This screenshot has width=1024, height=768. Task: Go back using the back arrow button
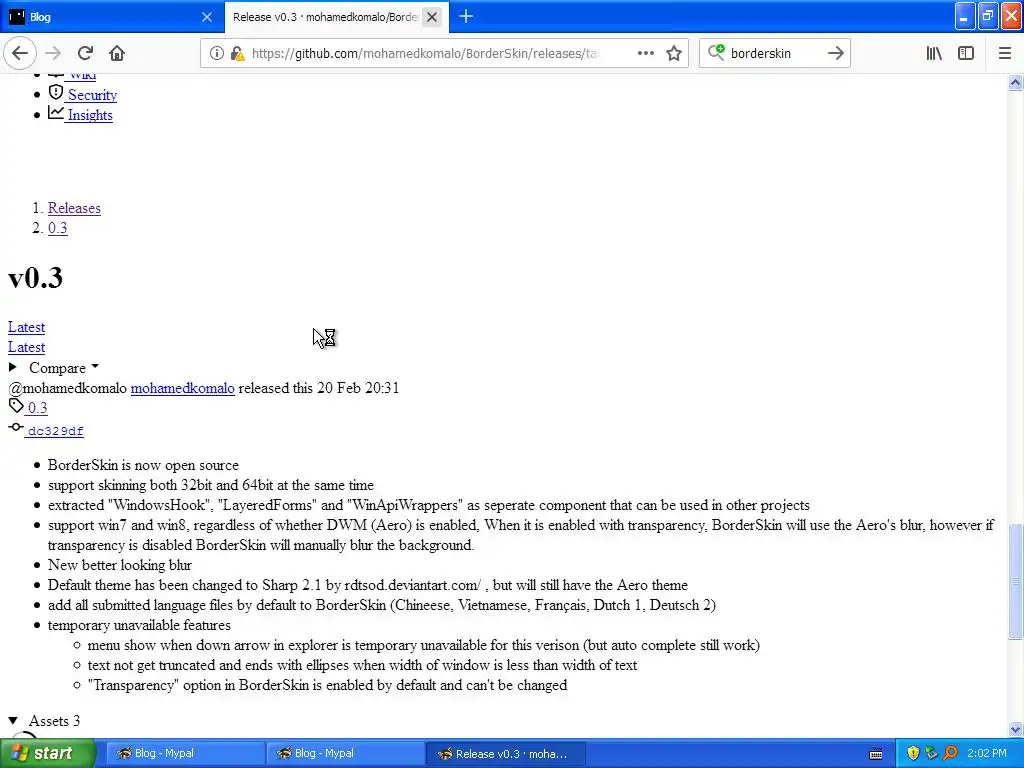tap(20, 53)
